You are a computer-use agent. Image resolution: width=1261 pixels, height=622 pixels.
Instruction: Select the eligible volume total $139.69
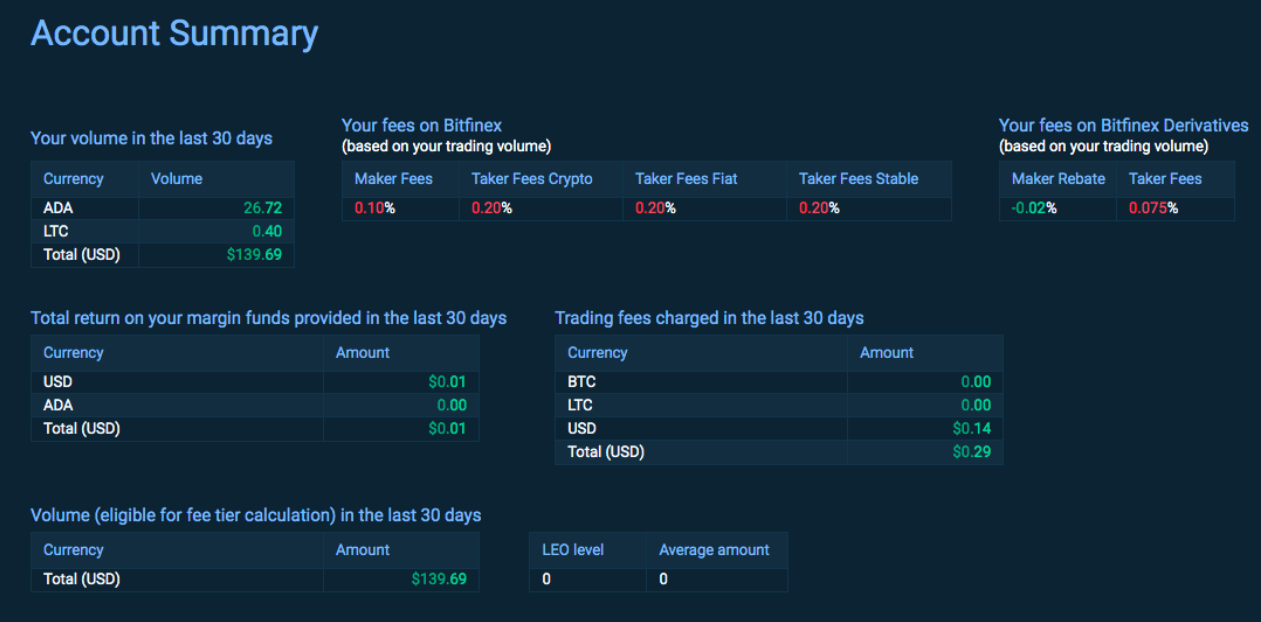tap(438, 579)
